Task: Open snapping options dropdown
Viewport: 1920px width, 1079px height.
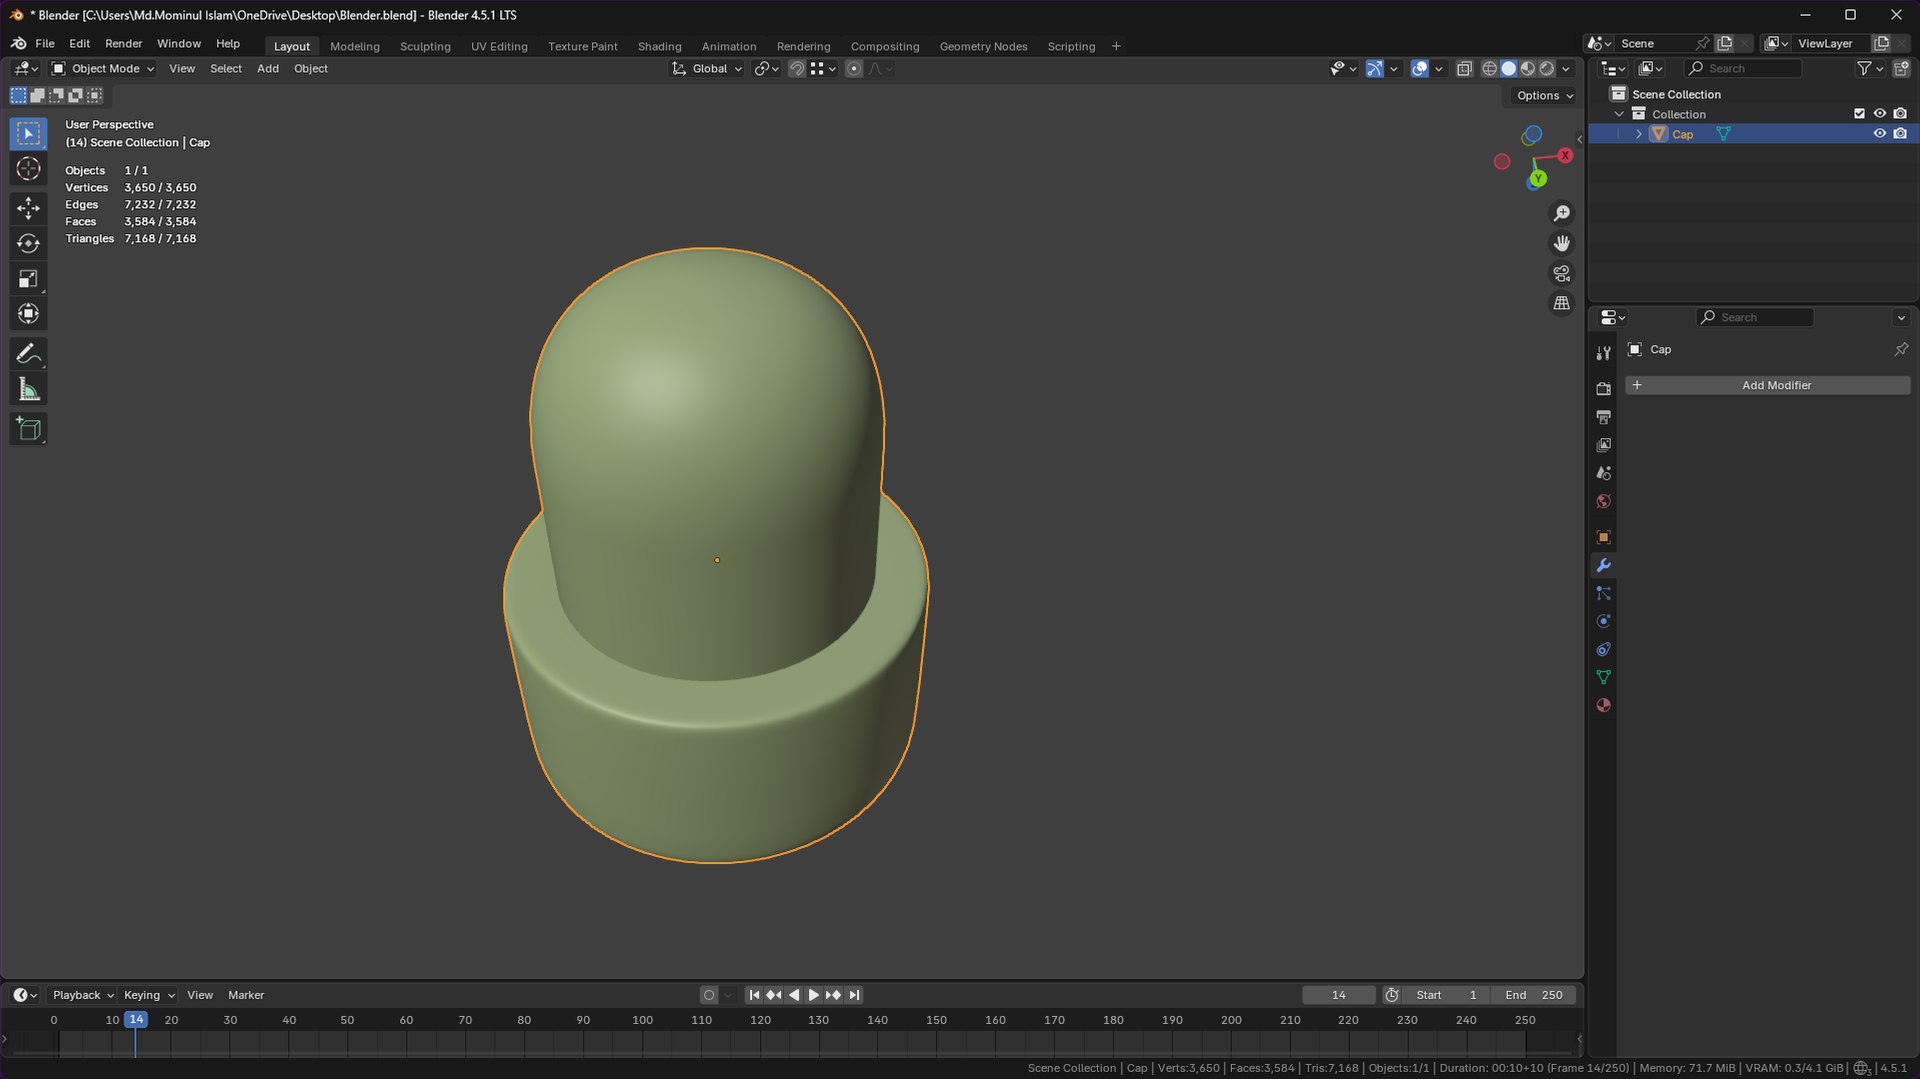Action: (x=823, y=68)
